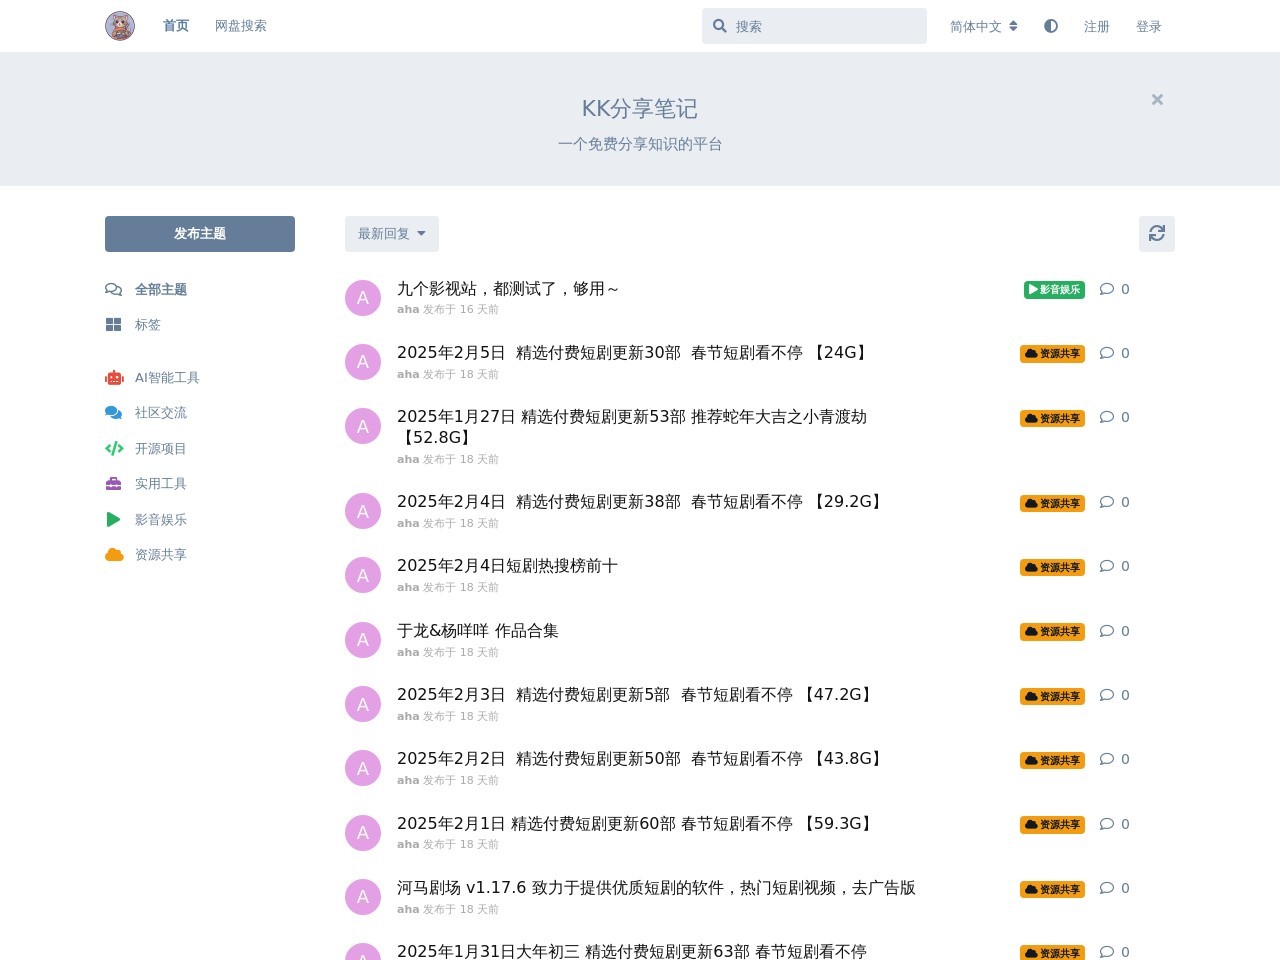Click avatar of 九个影视站 post
Image resolution: width=1280 pixels, height=960 pixels.
[363, 298]
